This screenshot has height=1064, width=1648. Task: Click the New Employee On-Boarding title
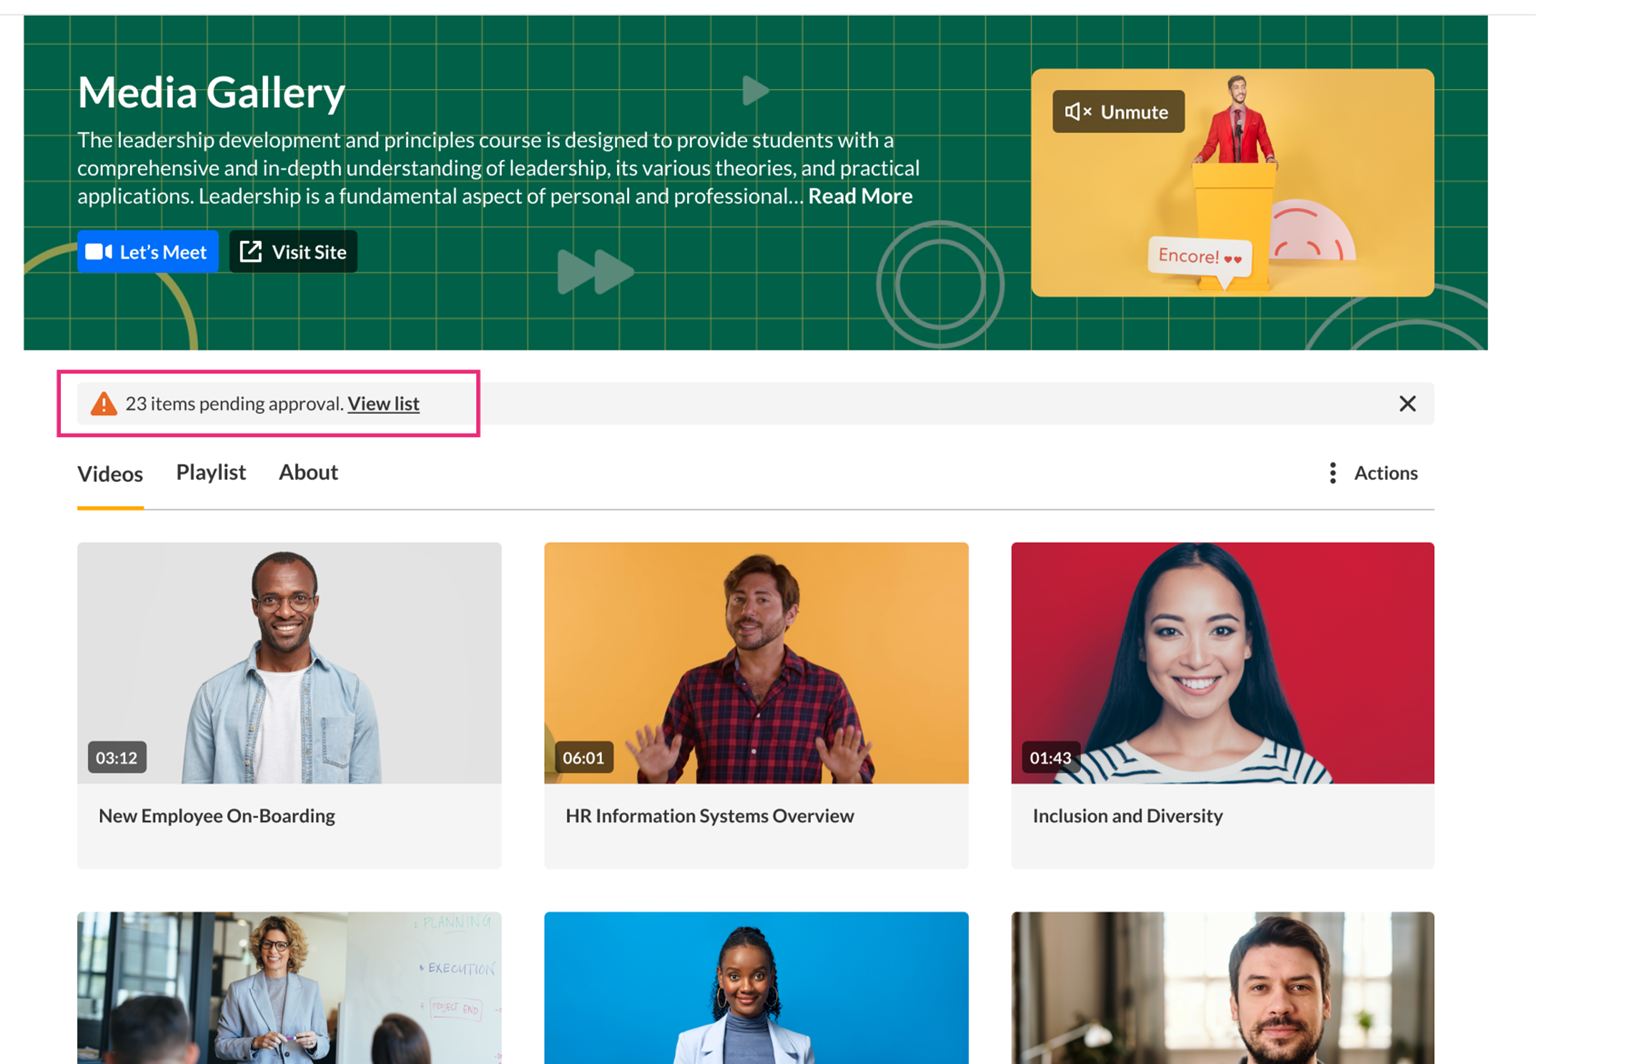217,816
